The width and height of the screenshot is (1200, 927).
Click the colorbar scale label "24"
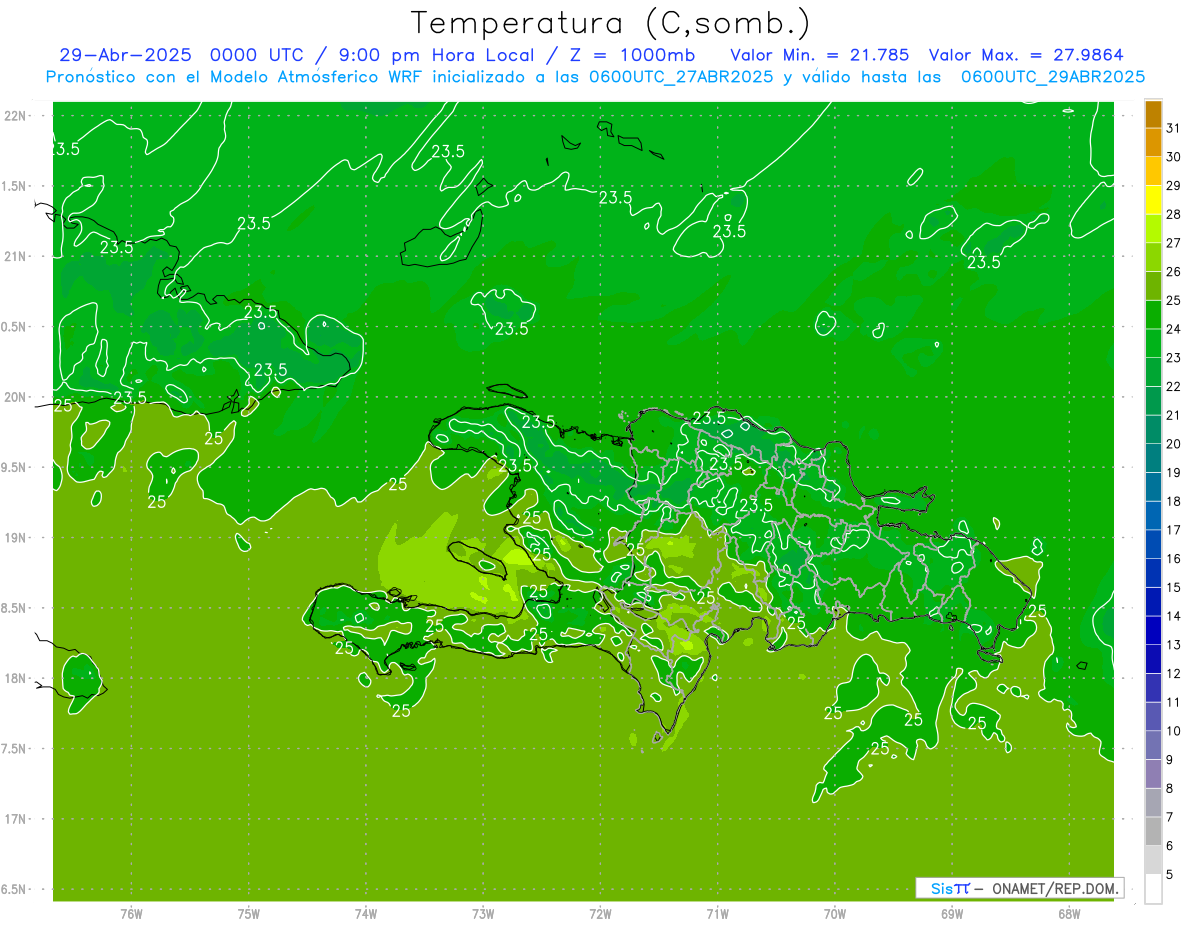pyautogui.click(x=1174, y=329)
